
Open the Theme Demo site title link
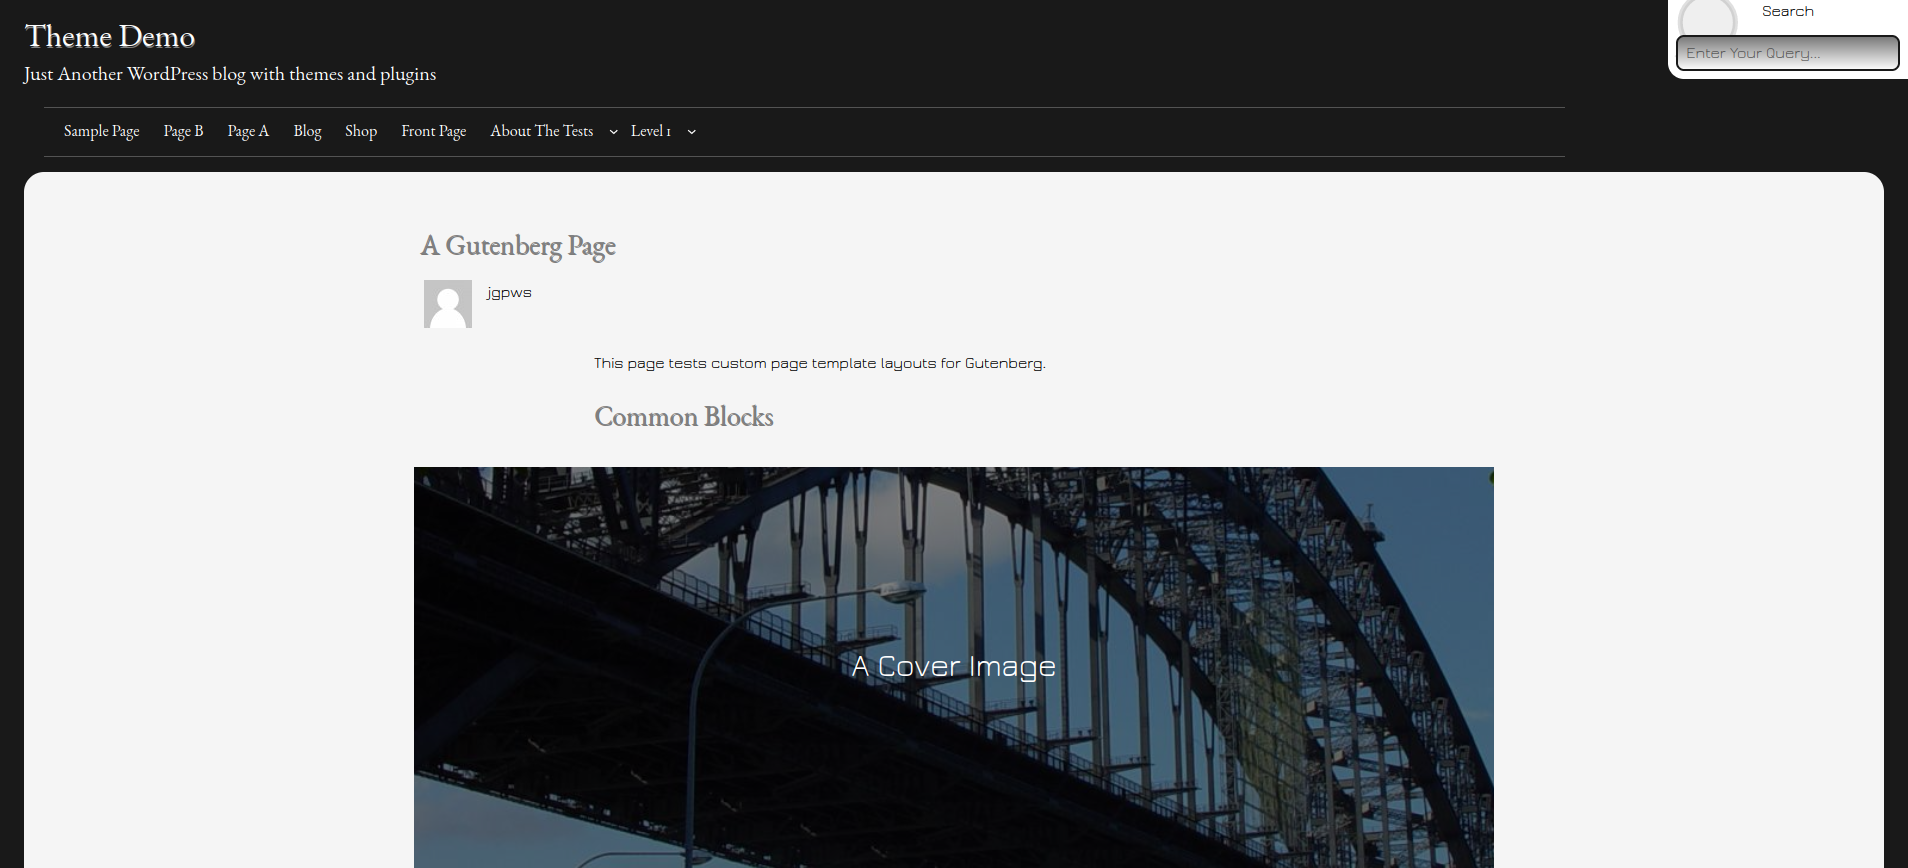[x=110, y=37]
